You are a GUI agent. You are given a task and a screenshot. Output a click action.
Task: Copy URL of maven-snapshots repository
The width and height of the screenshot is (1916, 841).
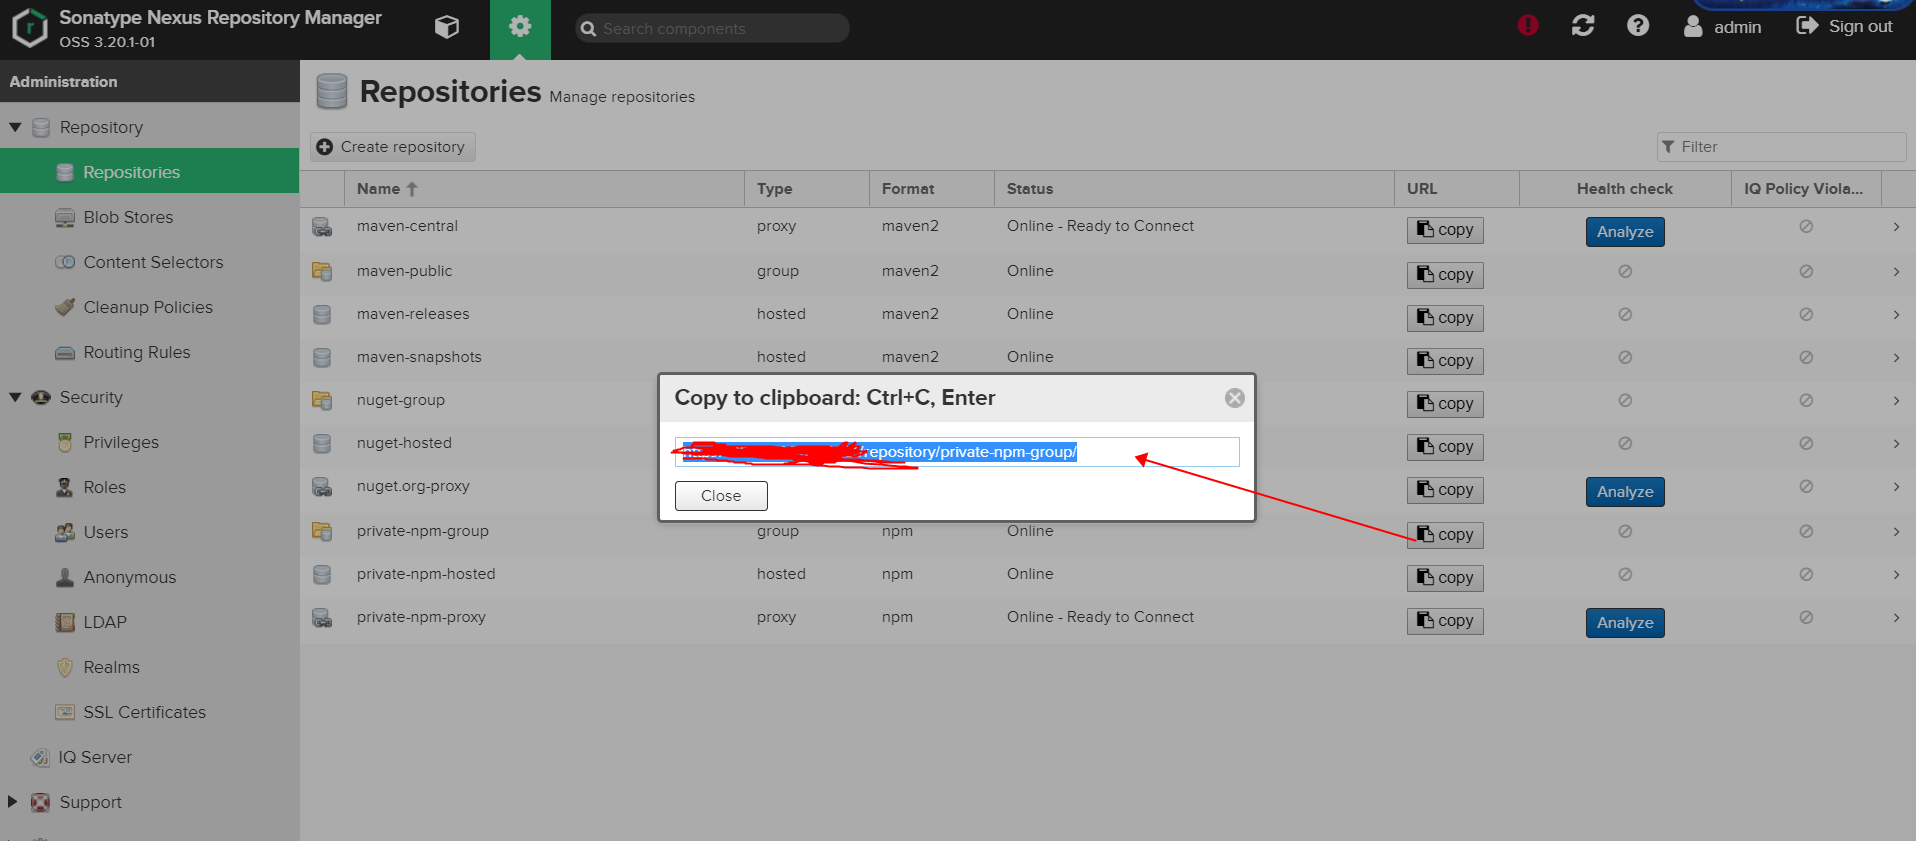[x=1445, y=361]
